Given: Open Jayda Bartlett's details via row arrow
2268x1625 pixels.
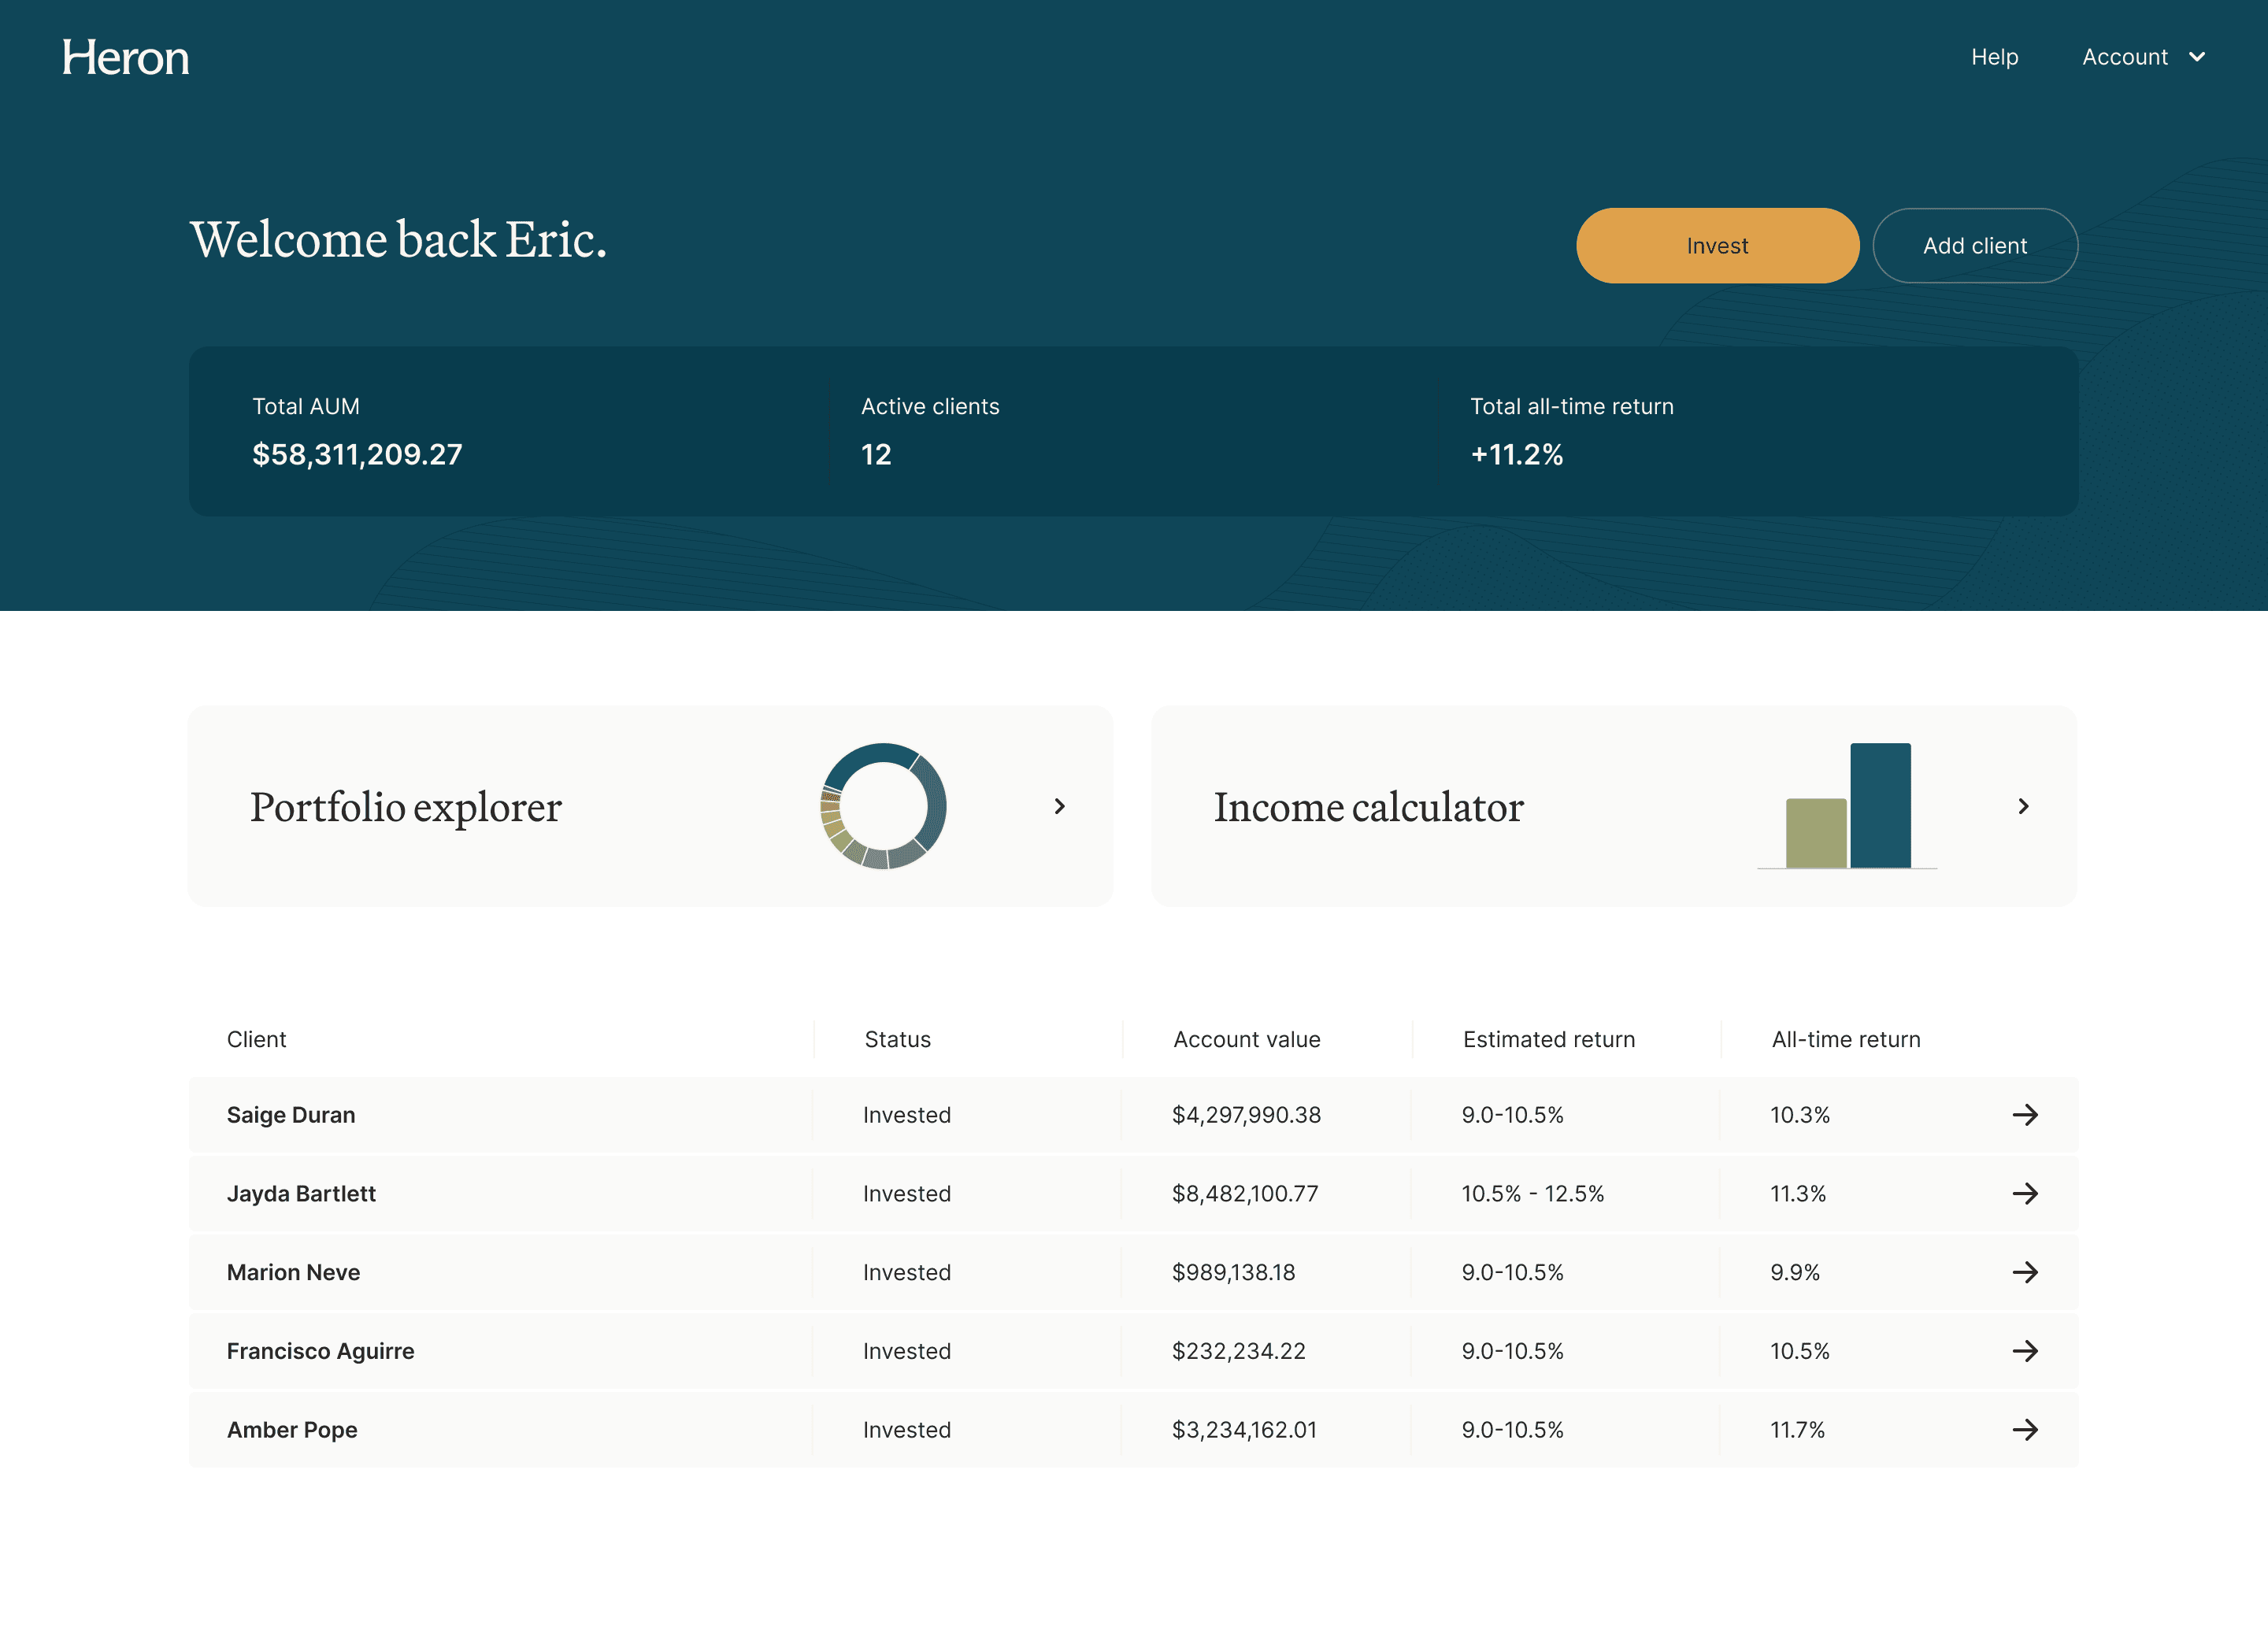Looking at the screenshot, I should (2027, 1193).
